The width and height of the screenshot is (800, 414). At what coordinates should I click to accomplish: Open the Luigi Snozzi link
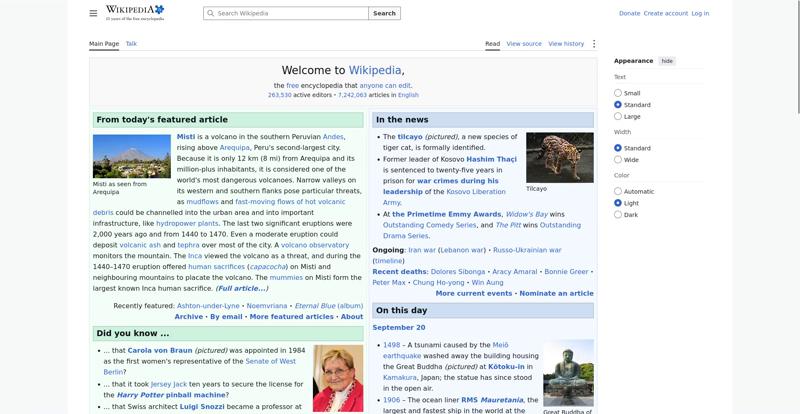[x=202, y=407]
